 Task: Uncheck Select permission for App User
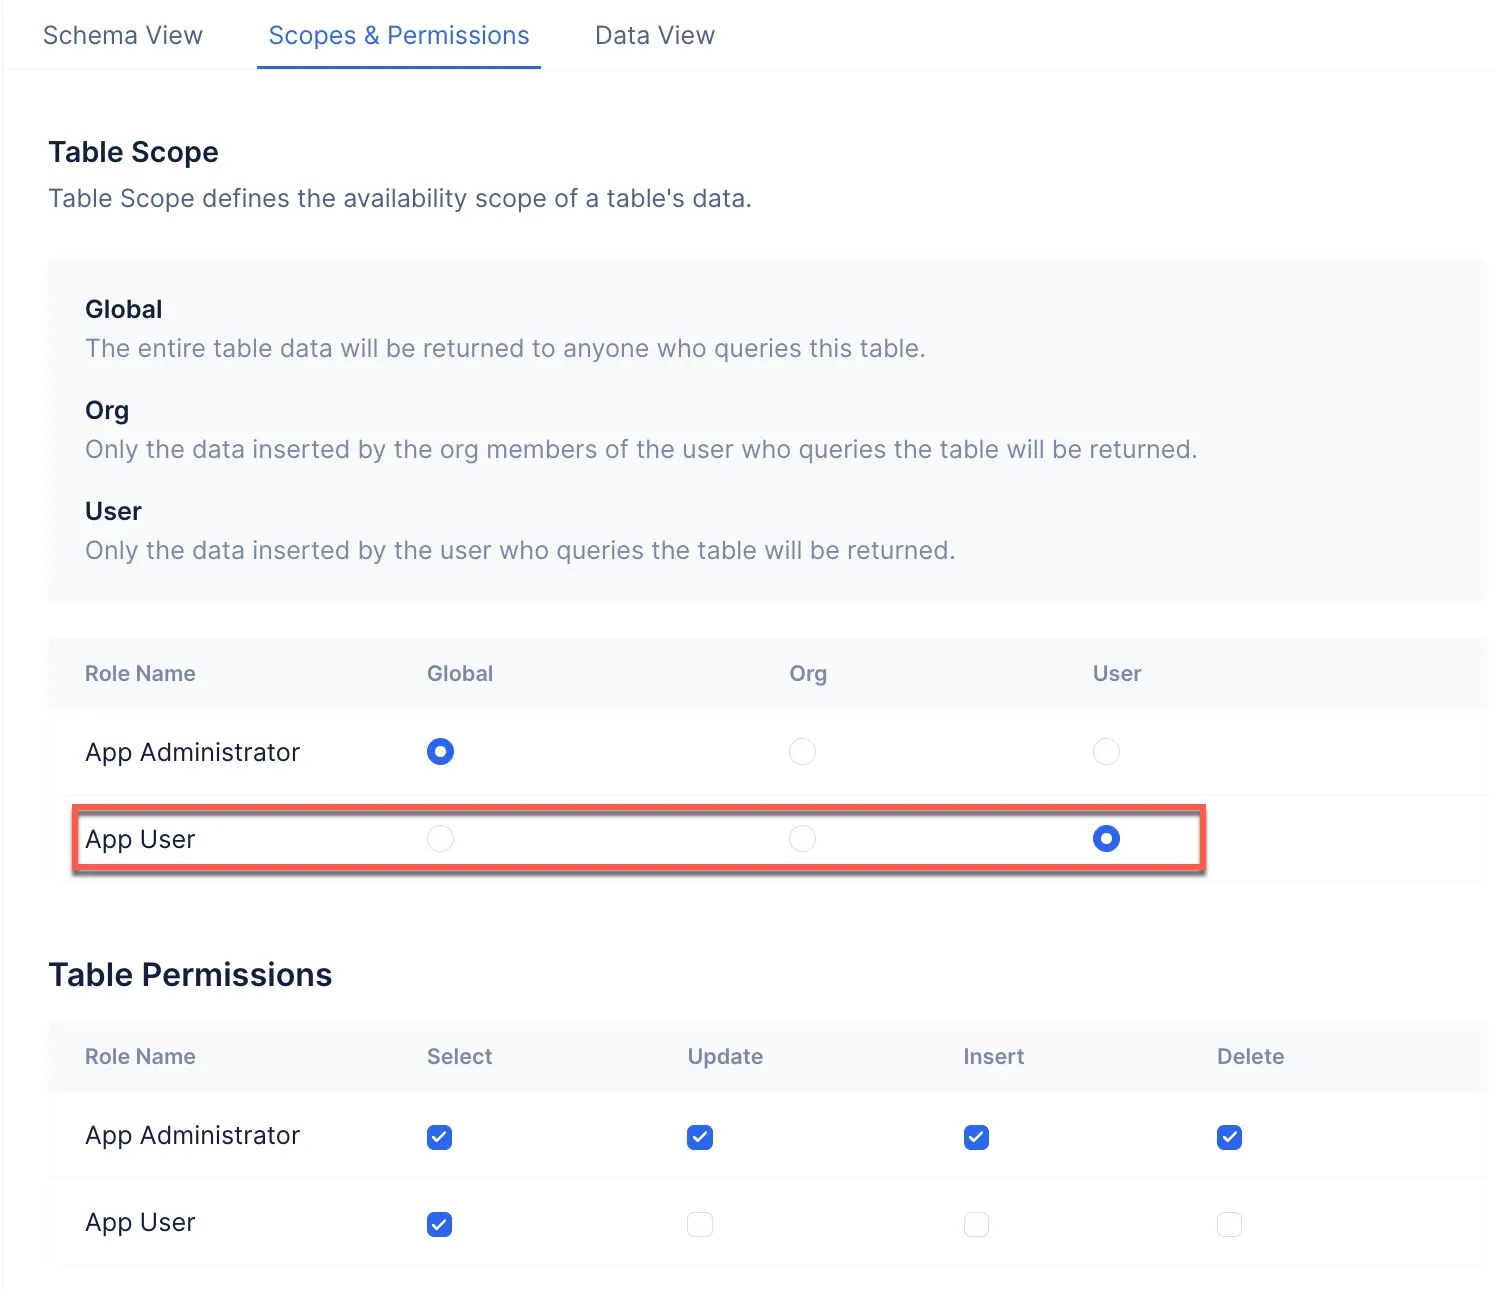pyautogui.click(x=439, y=1224)
